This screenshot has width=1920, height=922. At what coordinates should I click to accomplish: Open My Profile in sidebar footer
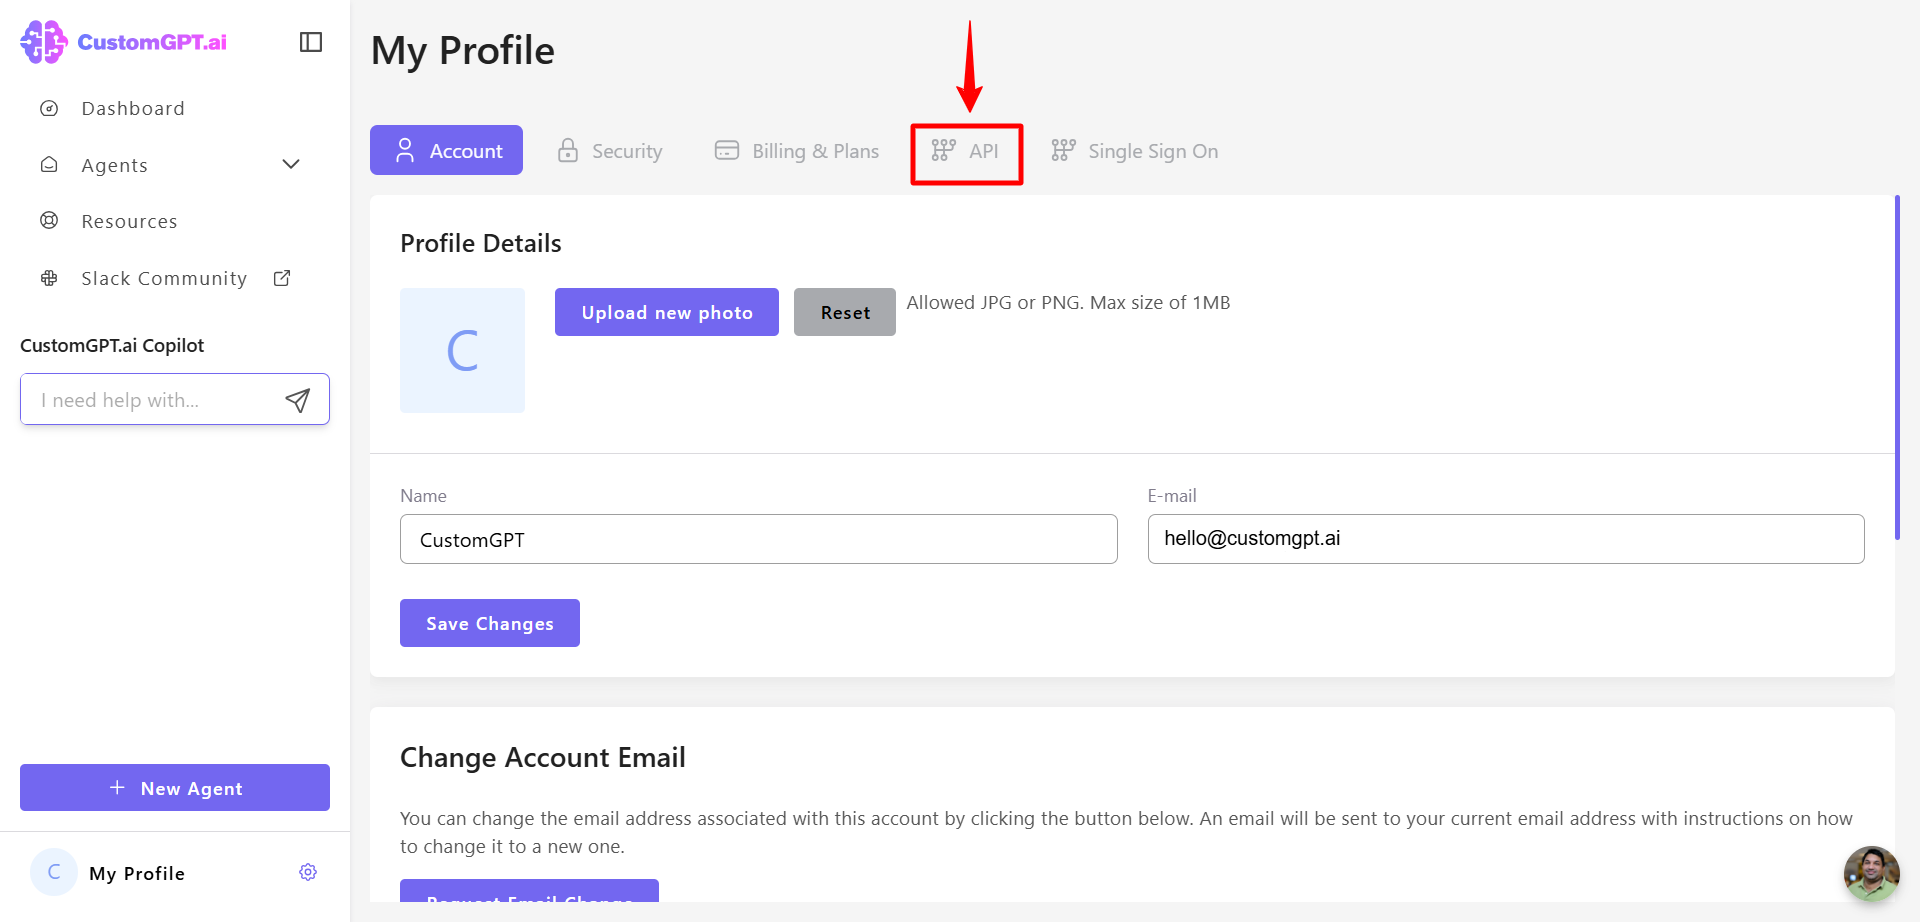pos(137,873)
